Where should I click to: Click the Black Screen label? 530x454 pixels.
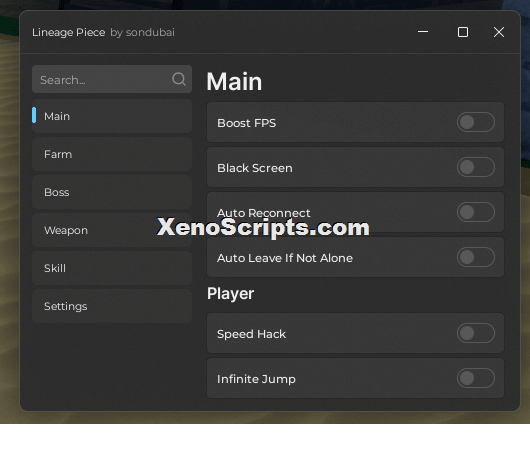(x=255, y=168)
